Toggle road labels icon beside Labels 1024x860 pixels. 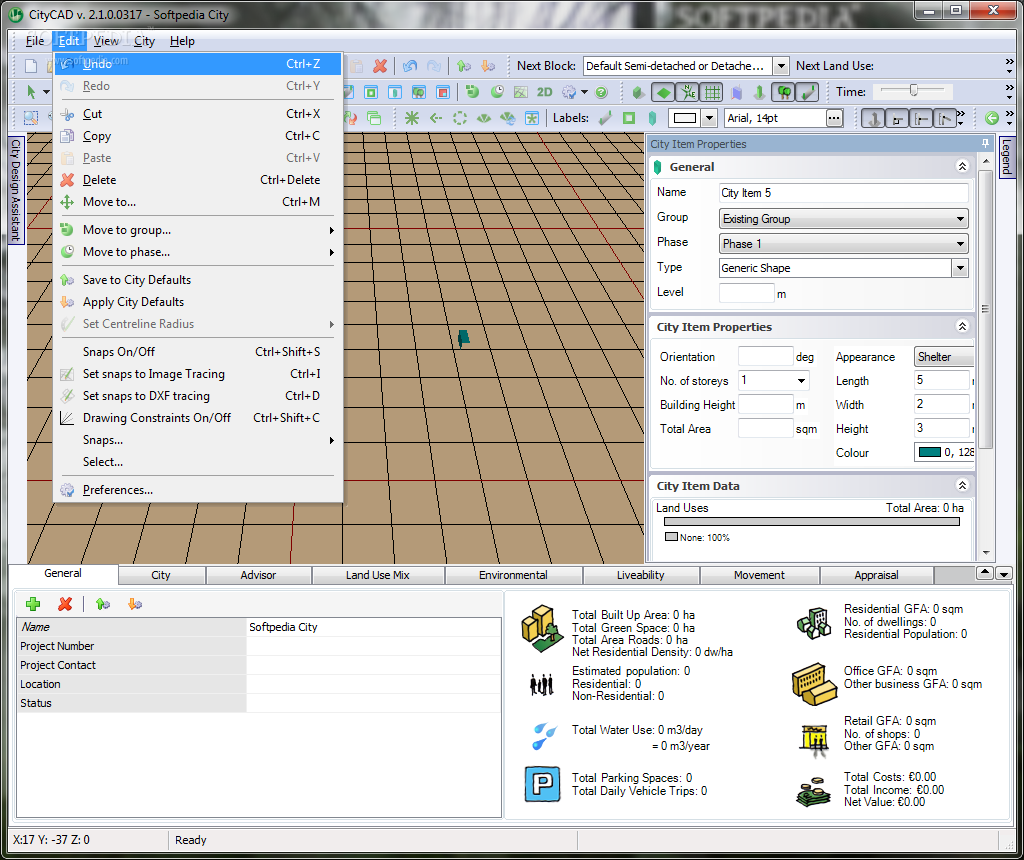605,118
